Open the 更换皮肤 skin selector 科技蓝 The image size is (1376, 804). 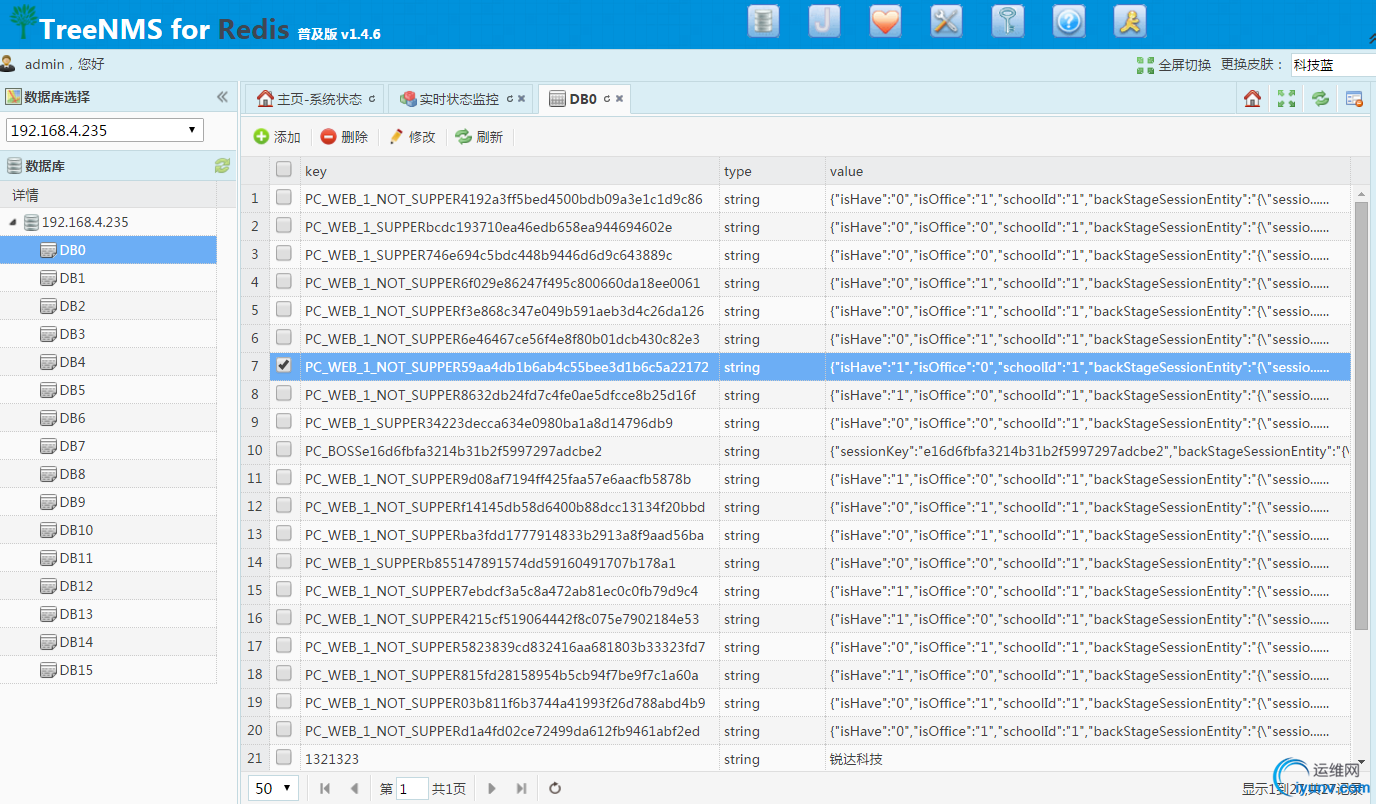[x=1333, y=65]
